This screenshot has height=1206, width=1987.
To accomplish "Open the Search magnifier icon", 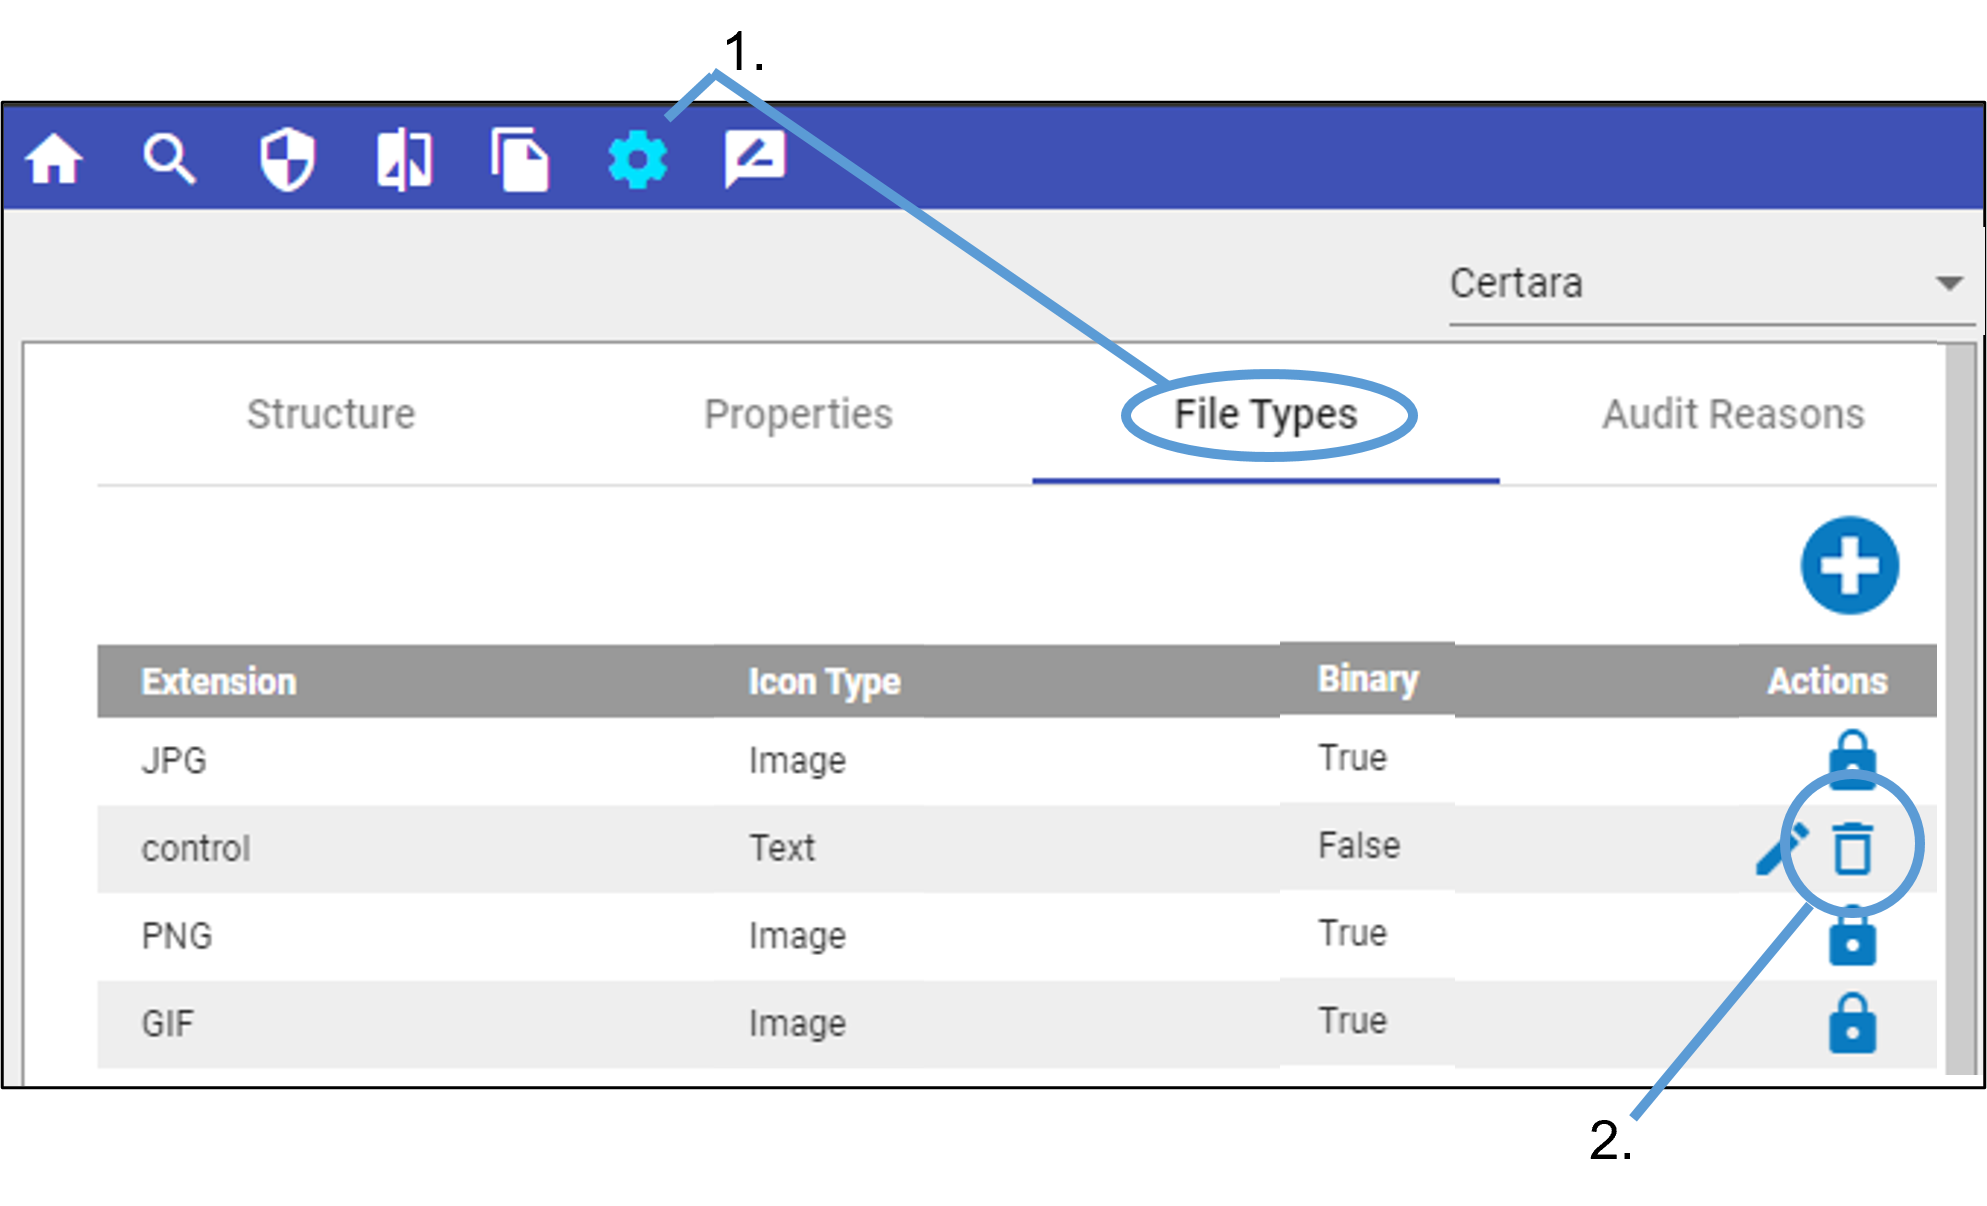I will 169,159.
